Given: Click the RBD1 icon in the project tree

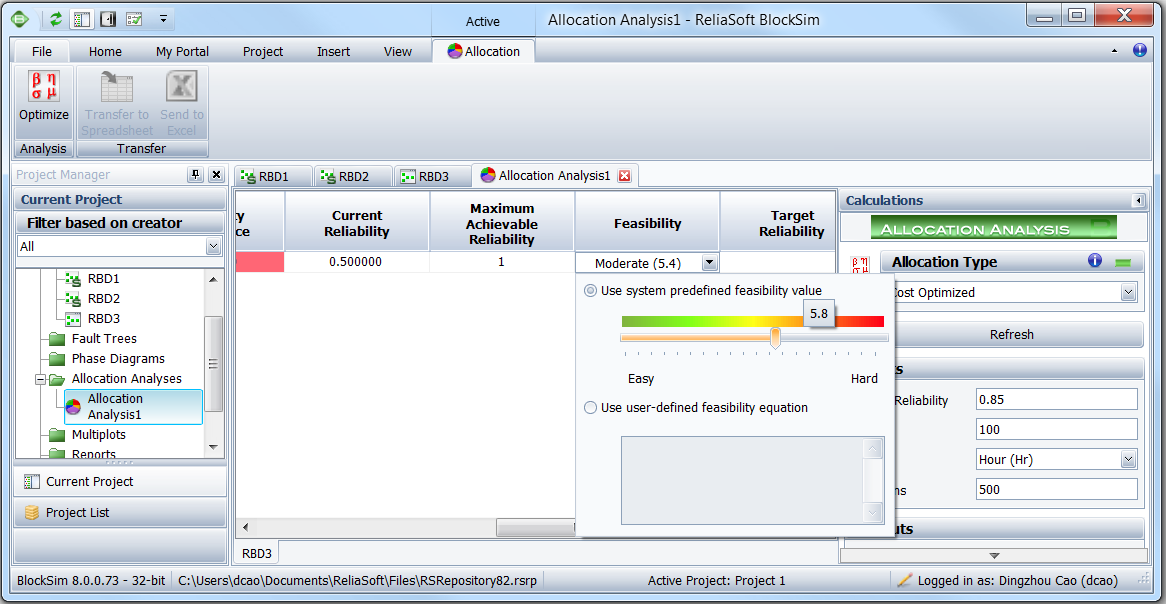Looking at the screenshot, I should tap(73, 279).
